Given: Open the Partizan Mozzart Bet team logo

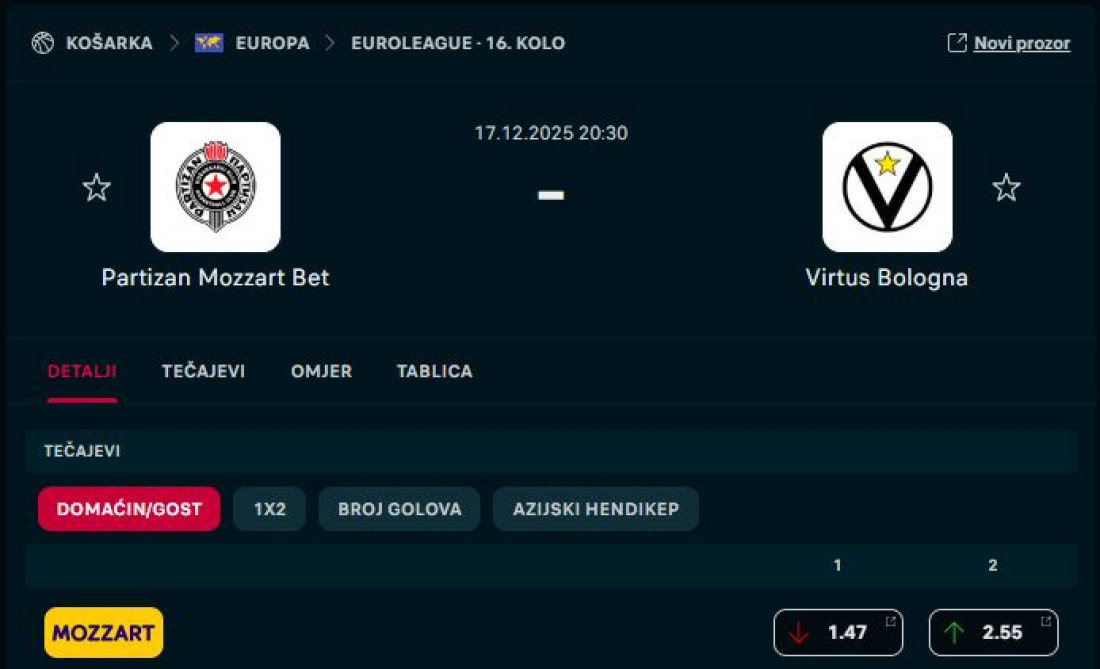Looking at the screenshot, I should 215,187.
